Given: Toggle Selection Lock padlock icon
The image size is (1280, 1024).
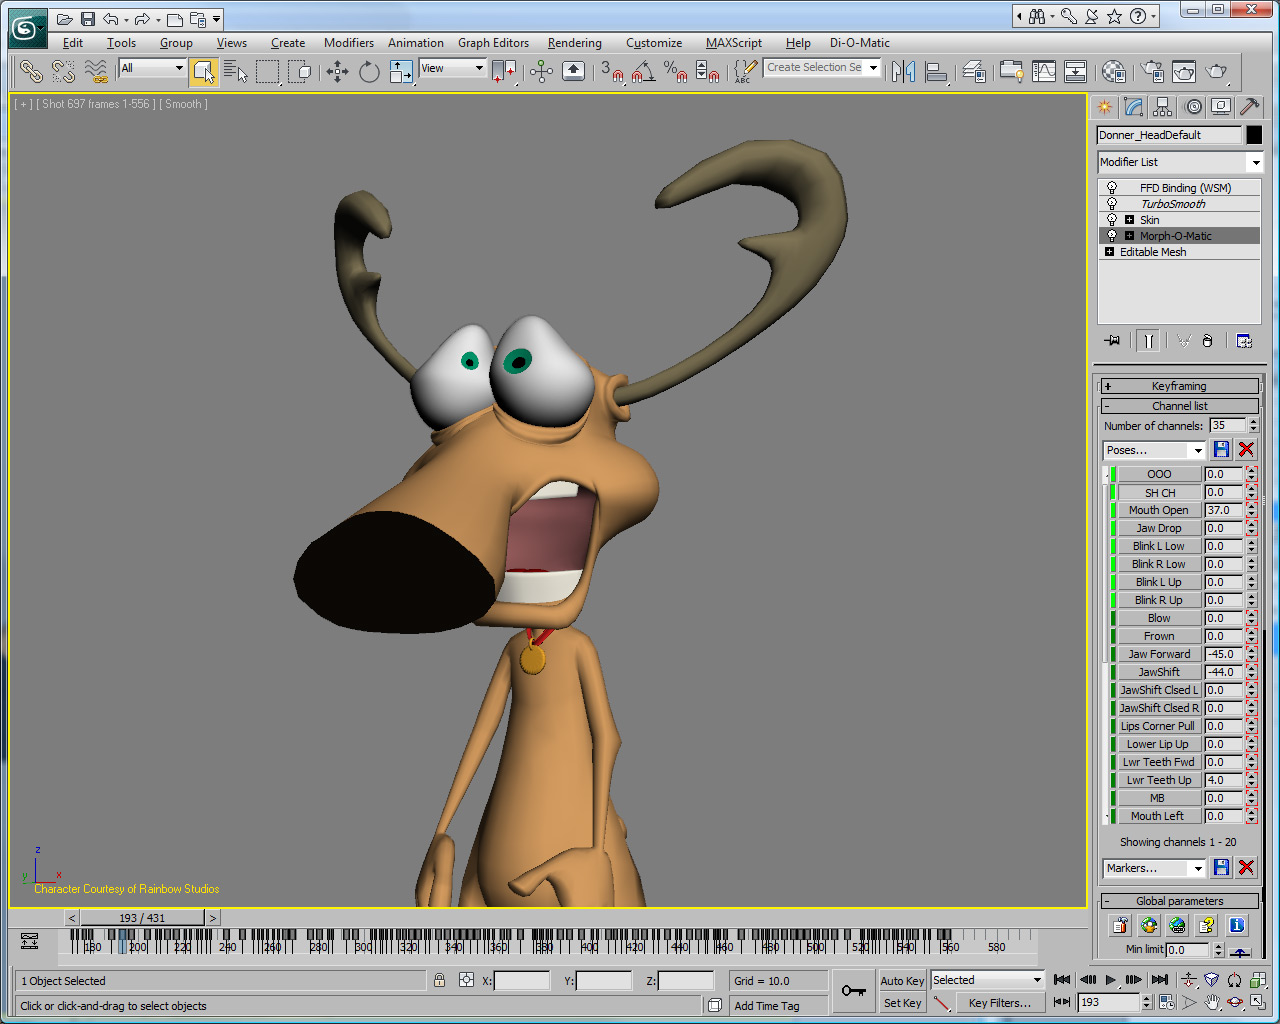Looking at the screenshot, I should tap(439, 980).
